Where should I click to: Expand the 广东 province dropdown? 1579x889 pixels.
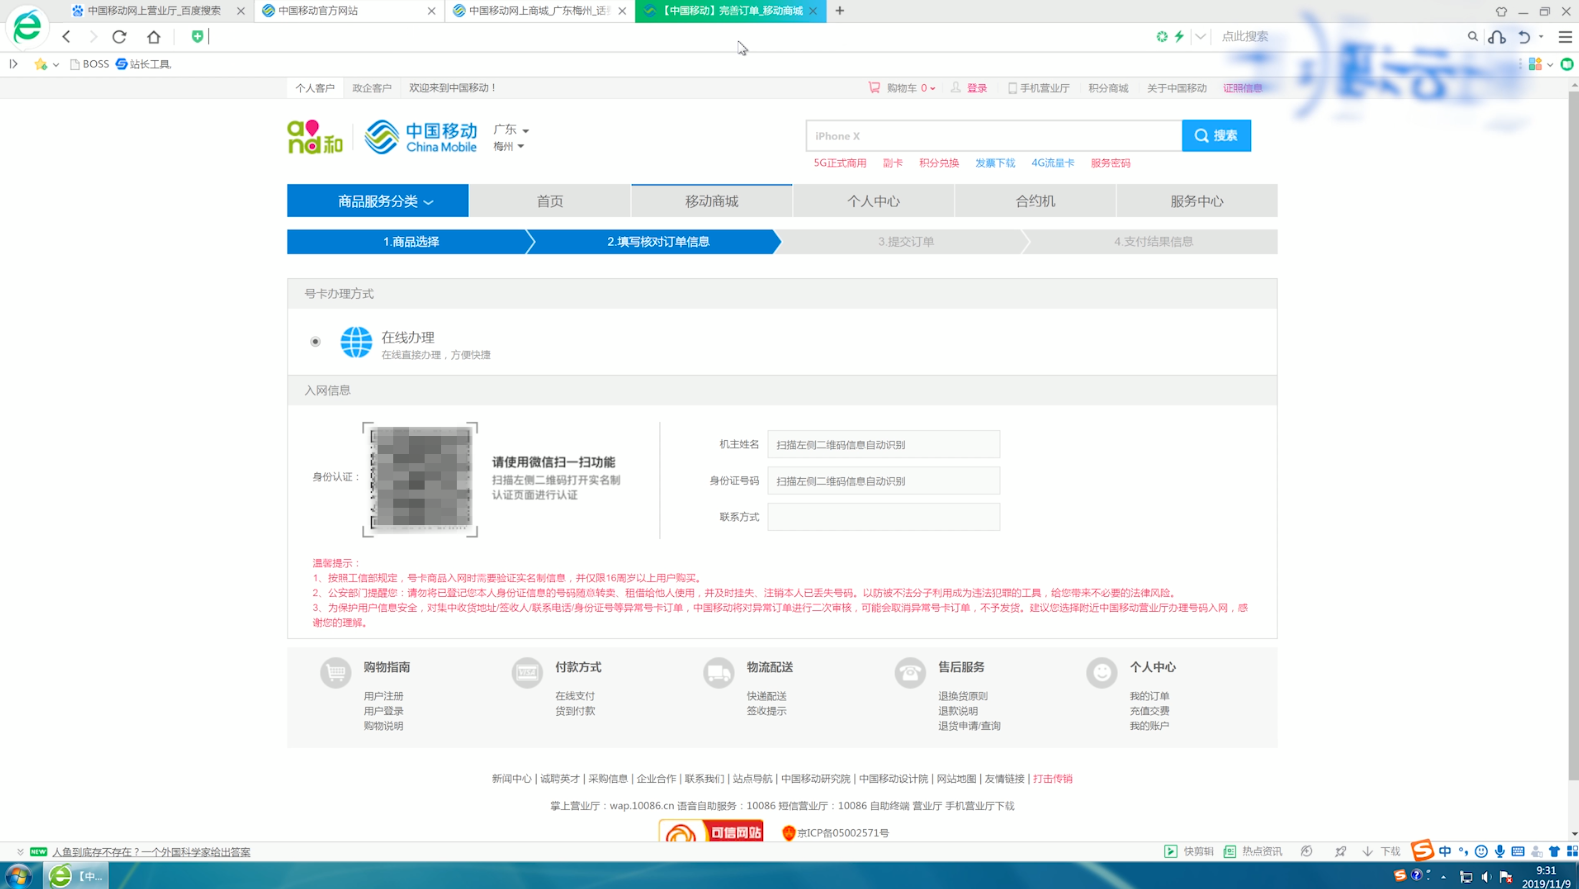click(511, 130)
